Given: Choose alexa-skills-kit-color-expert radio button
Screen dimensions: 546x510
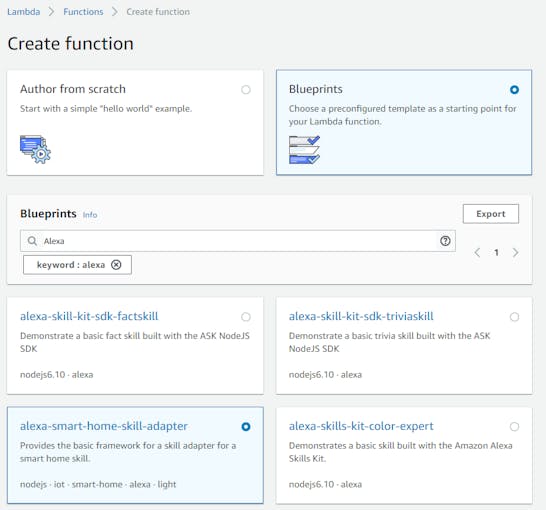Looking at the screenshot, I should [514, 426].
